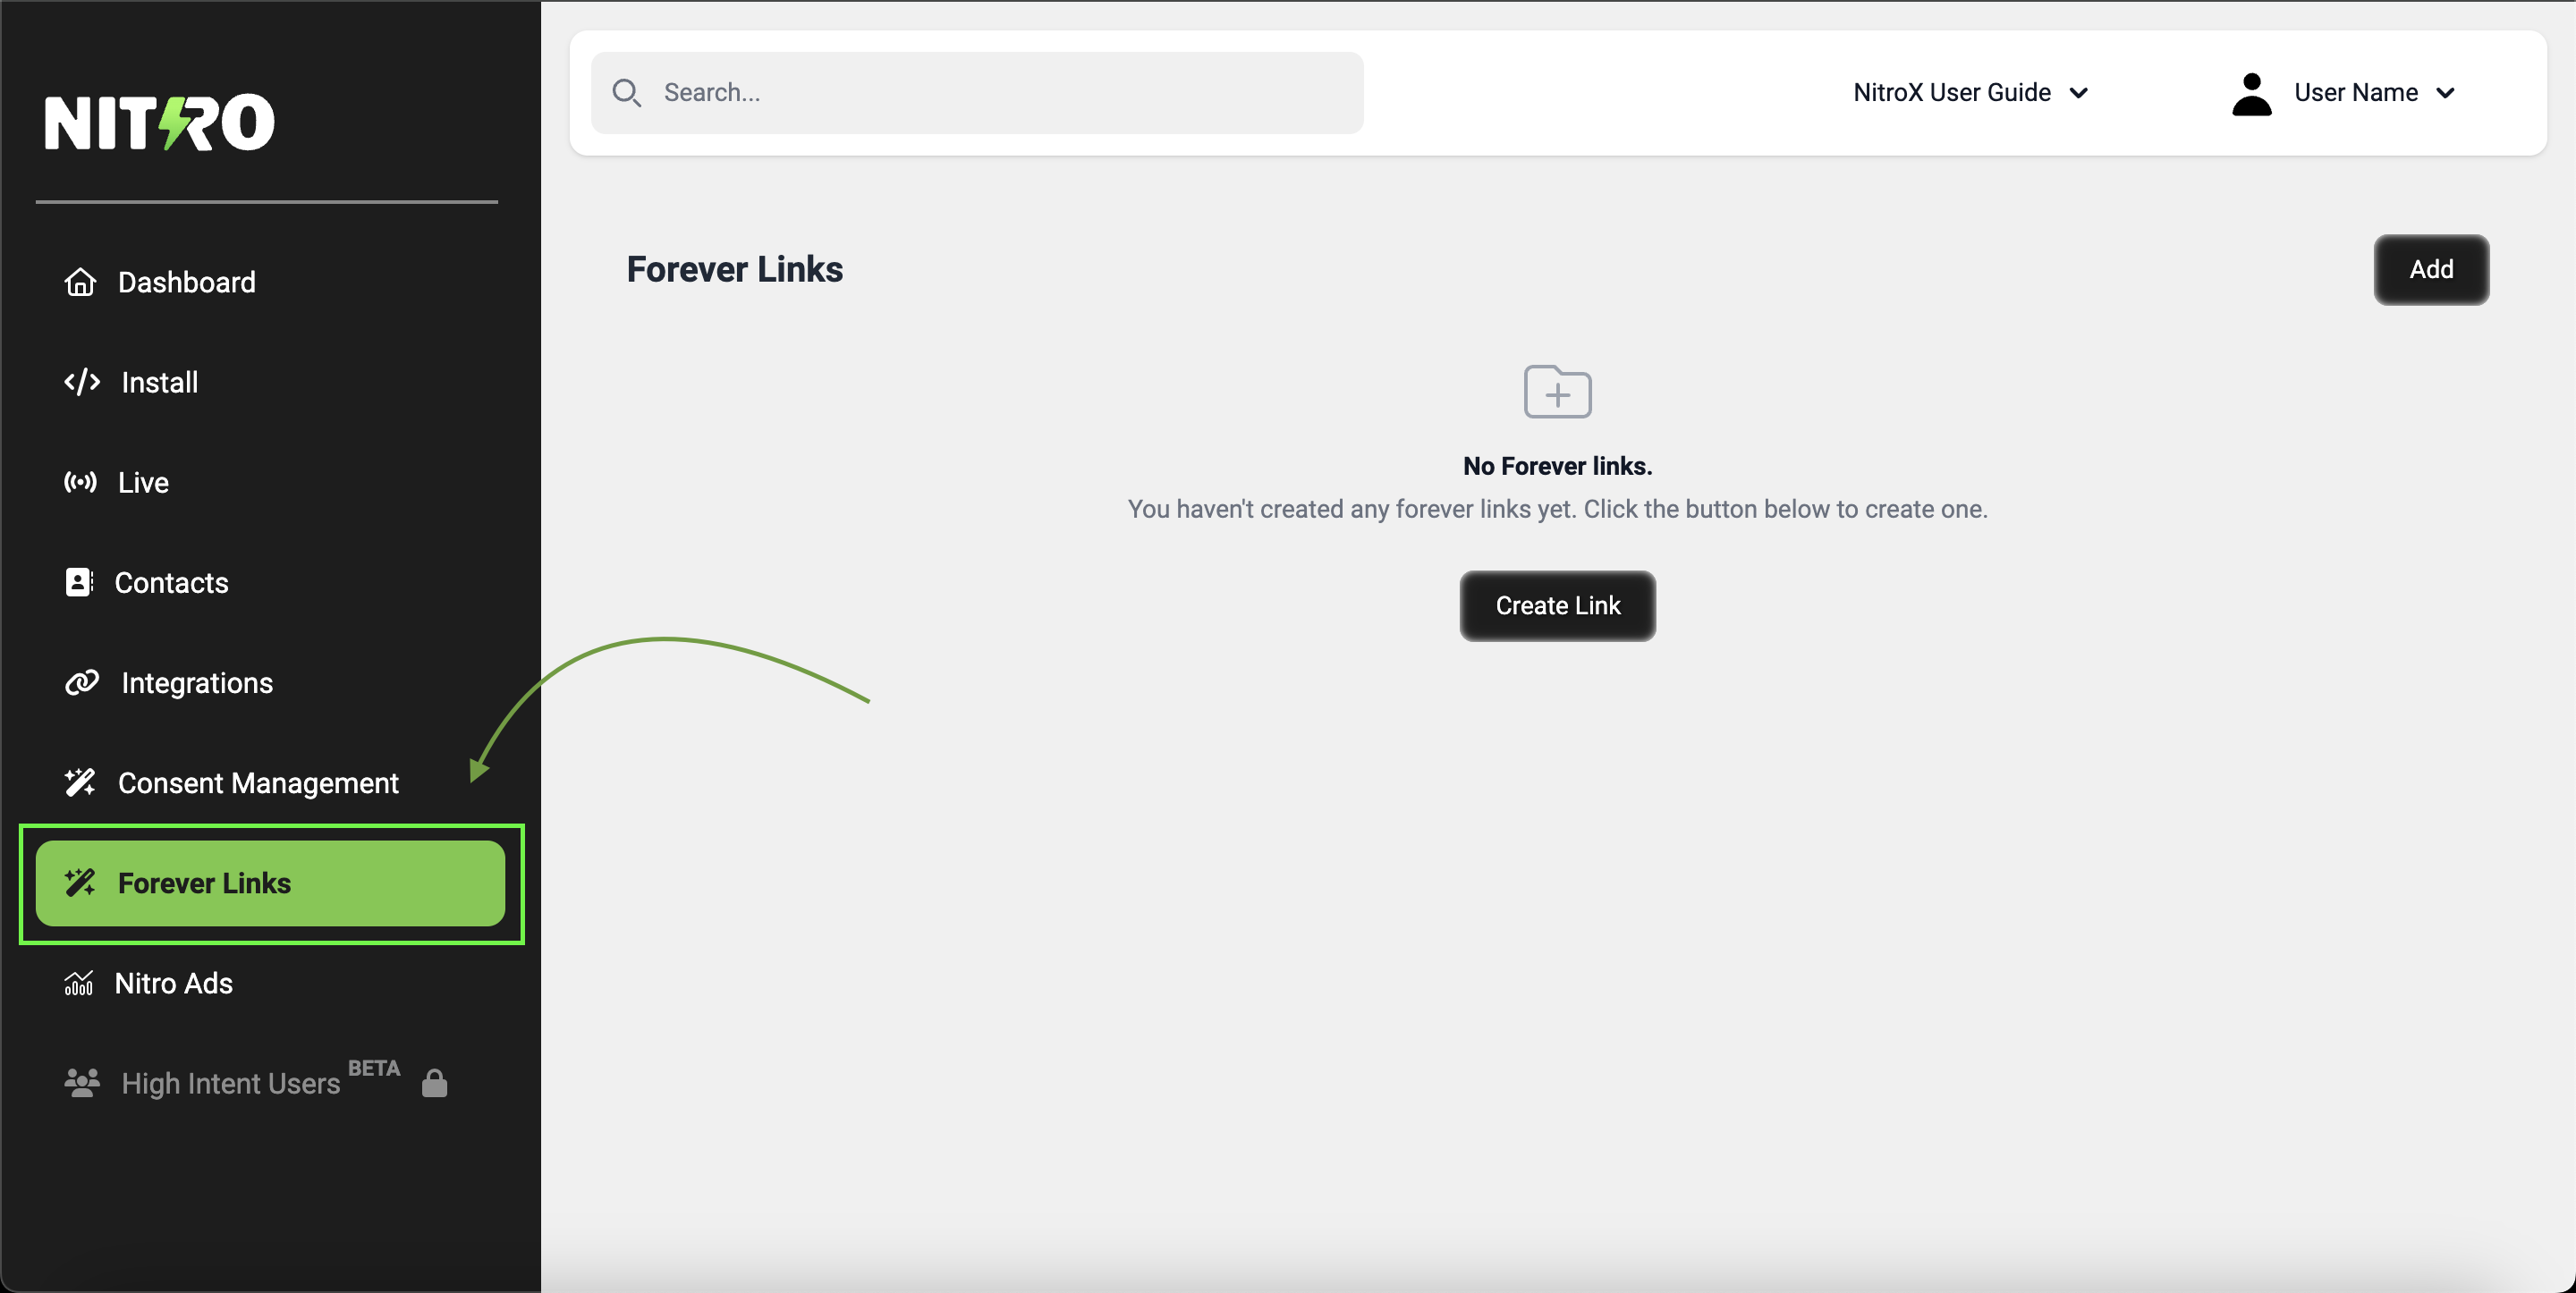This screenshot has height=1293, width=2576.
Task: Click the BETA badge label
Action: 374,1068
